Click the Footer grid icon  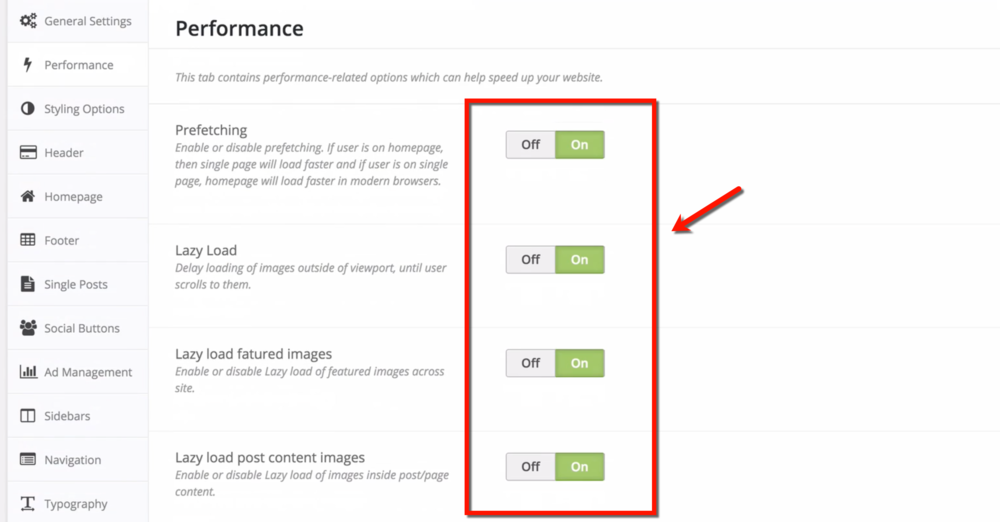click(27, 240)
